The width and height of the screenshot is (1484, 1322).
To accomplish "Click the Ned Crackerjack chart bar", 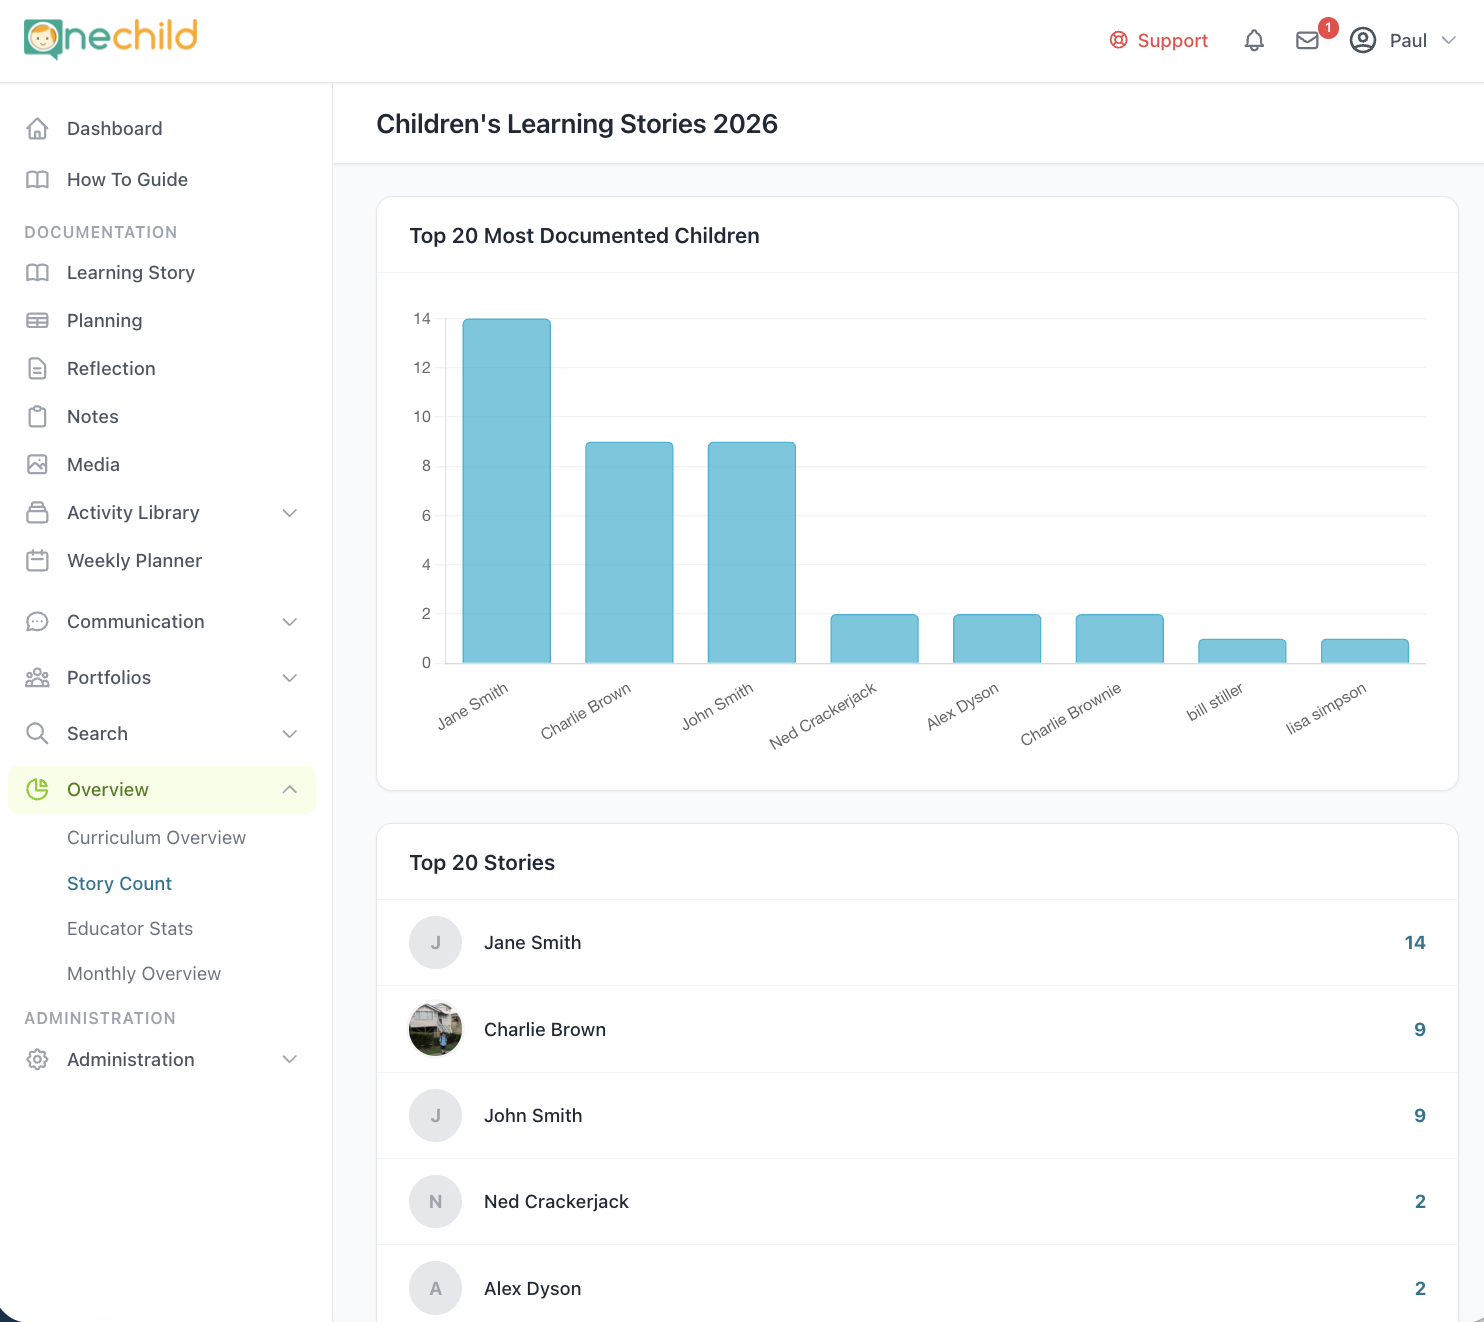I will tap(875, 639).
